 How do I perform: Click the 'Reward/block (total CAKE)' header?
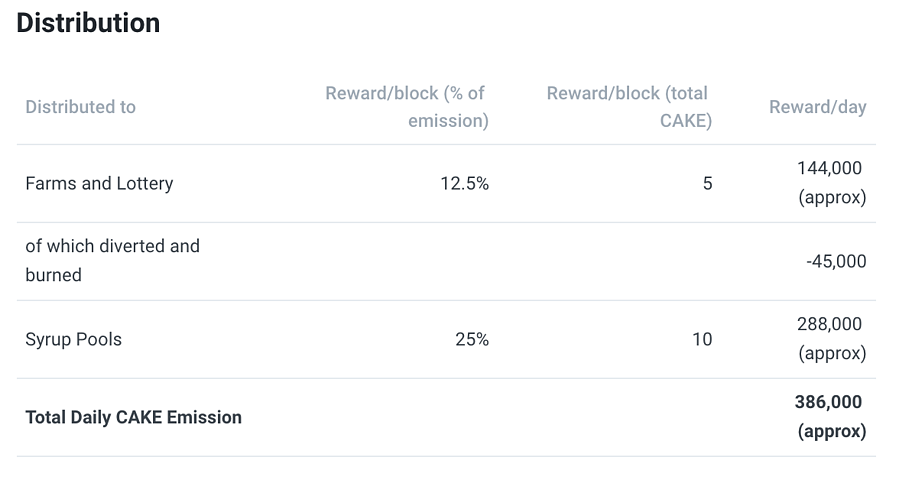628,107
